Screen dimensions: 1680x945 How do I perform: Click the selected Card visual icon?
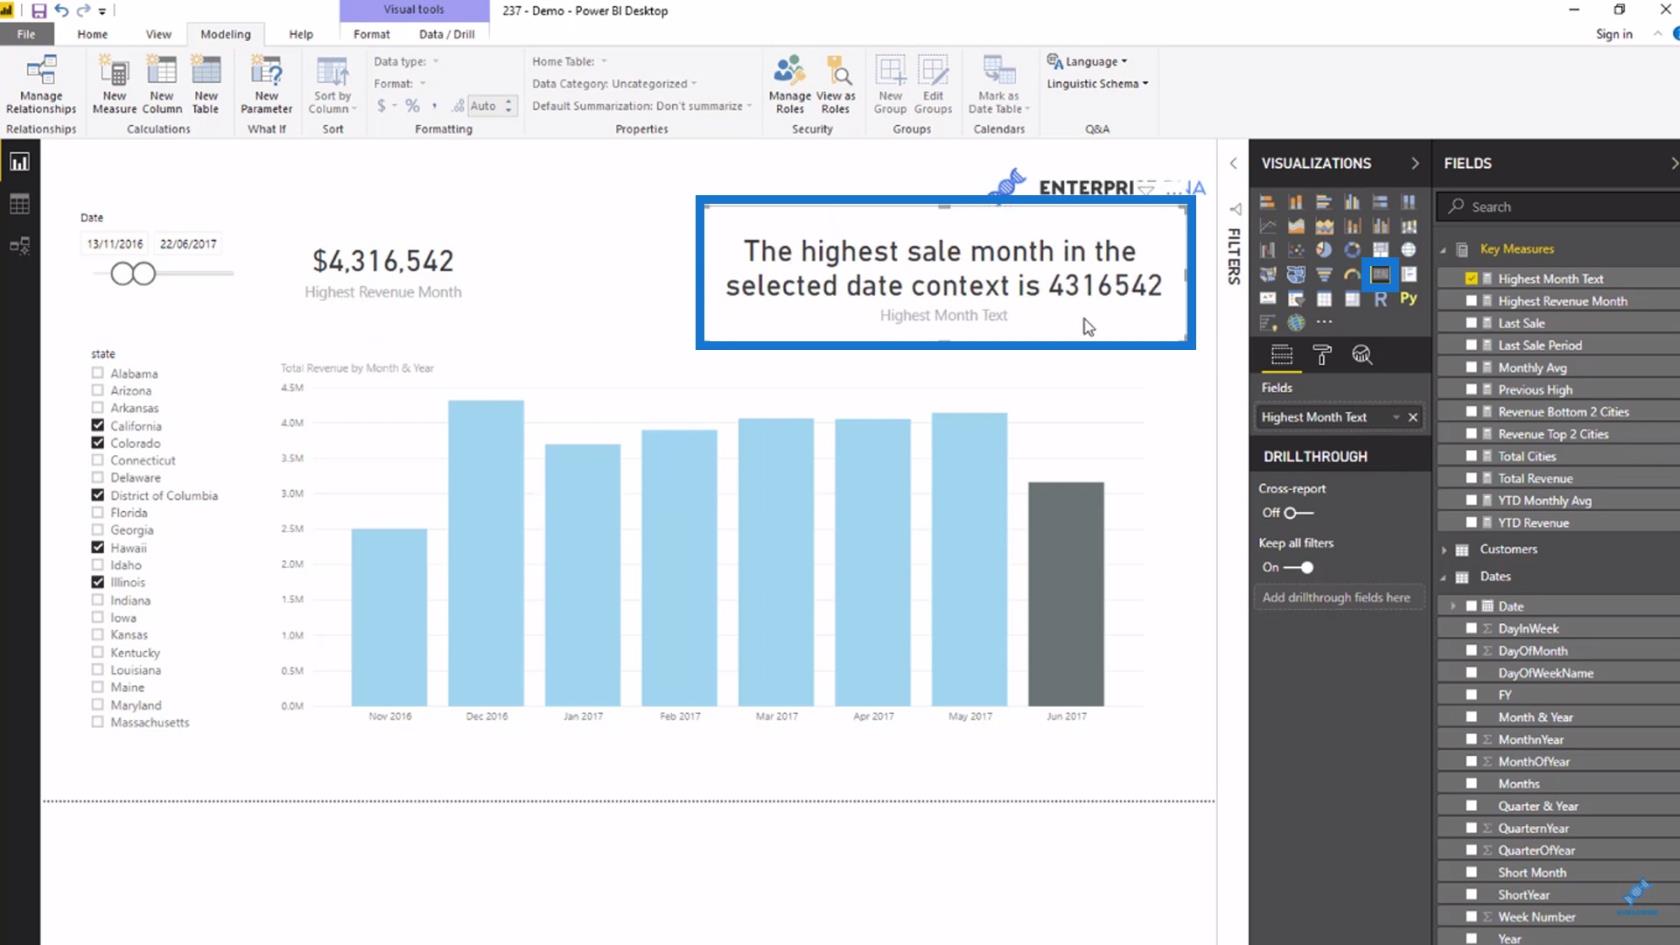click(1380, 274)
